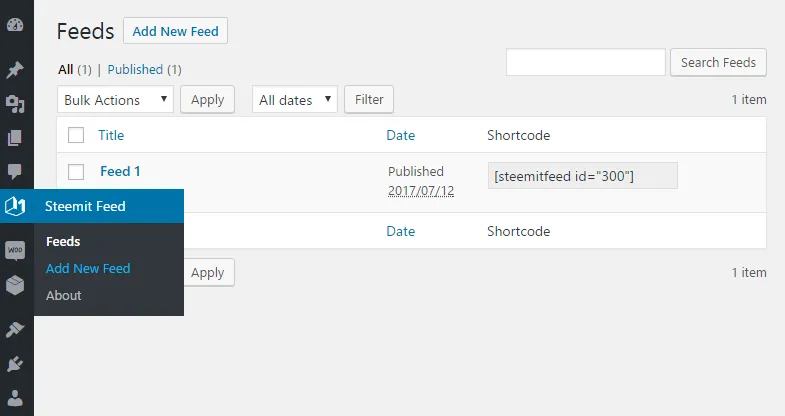
Task: Click the Filter button
Action: (369, 99)
